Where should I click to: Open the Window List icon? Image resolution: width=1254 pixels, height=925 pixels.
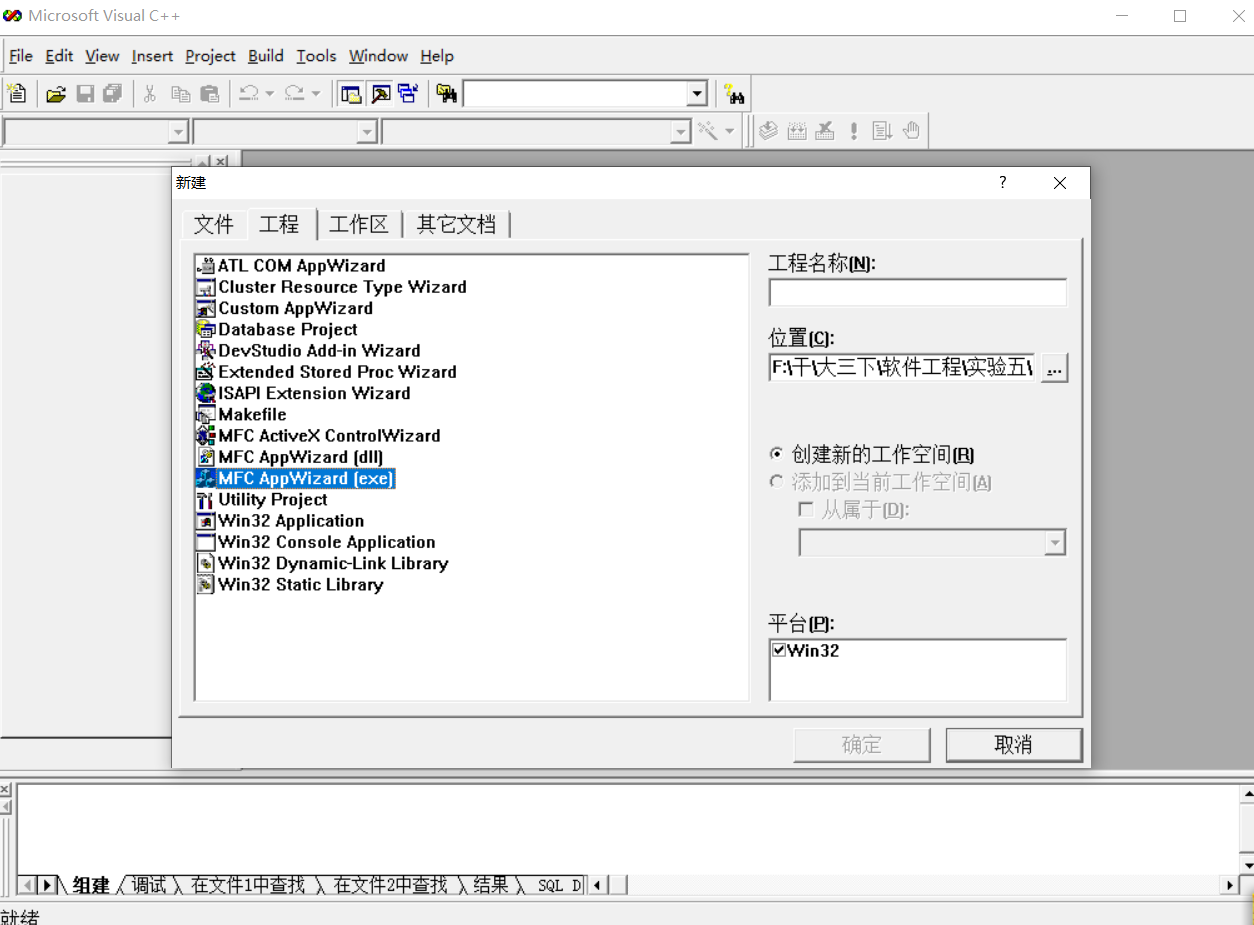click(x=408, y=94)
